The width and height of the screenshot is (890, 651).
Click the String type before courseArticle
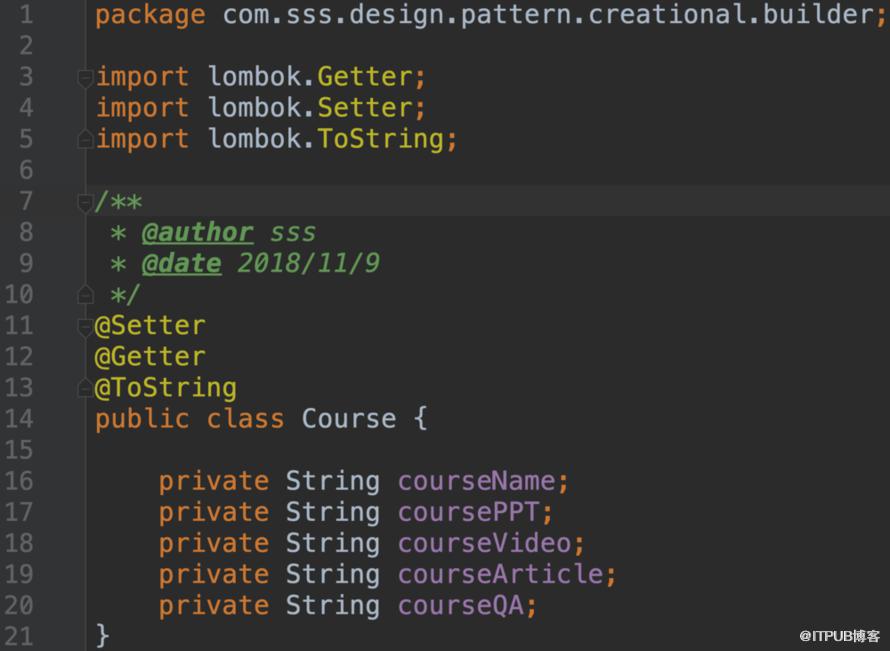[333, 576]
